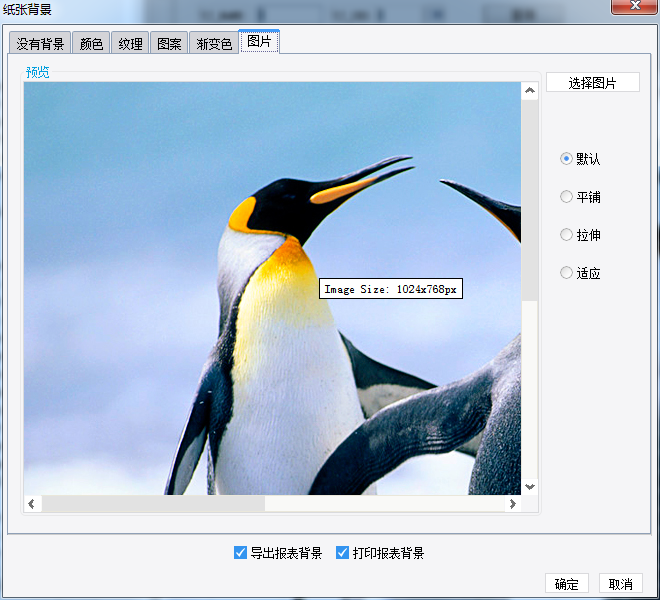Click the Image Size tooltip text
Viewport: 660px width, 600px height.
click(391, 289)
